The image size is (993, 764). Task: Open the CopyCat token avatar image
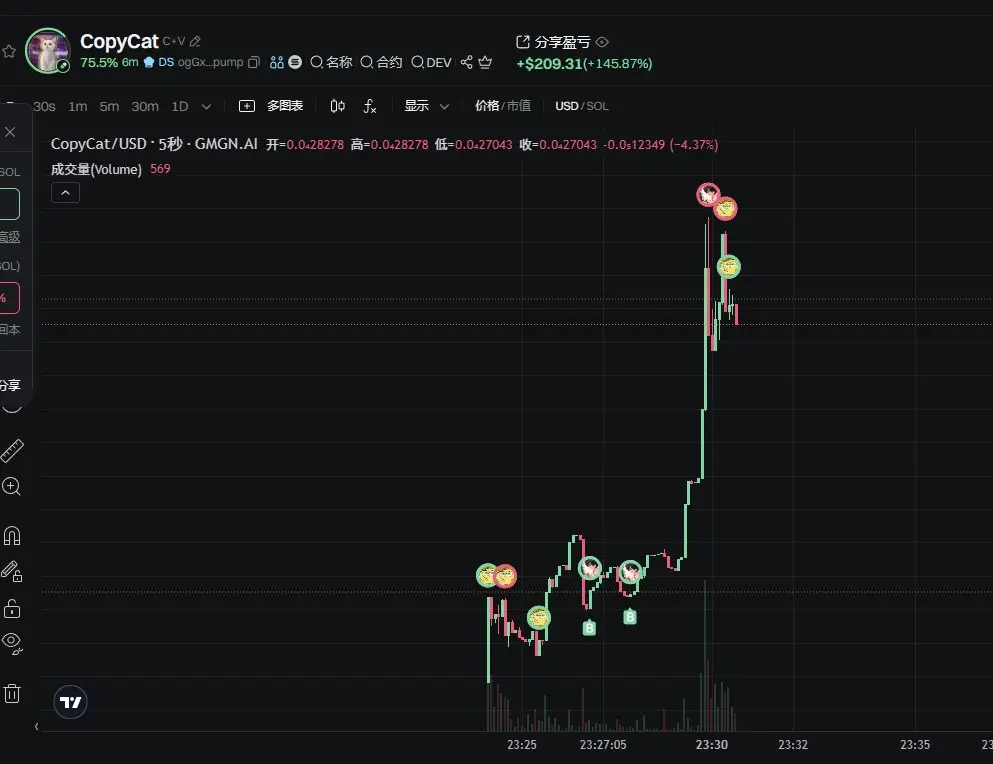point(47,51)
